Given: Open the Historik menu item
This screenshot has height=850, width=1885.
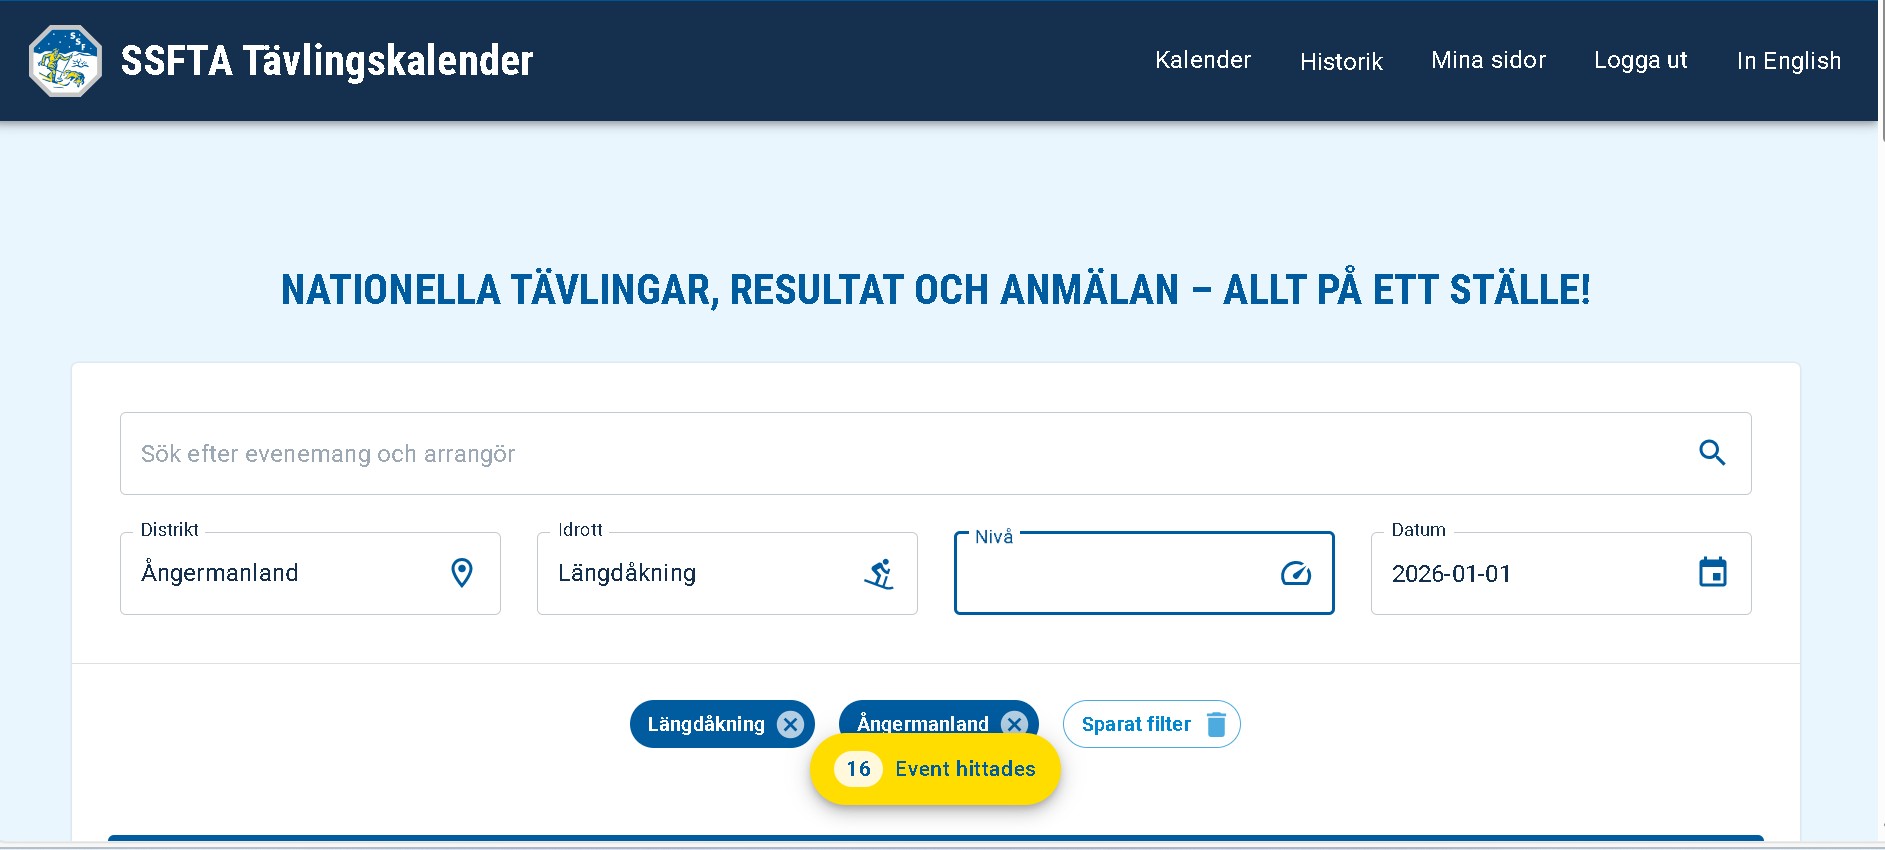Looking at the screenshot, I should pyautogui.click(x=1341, y=61).
